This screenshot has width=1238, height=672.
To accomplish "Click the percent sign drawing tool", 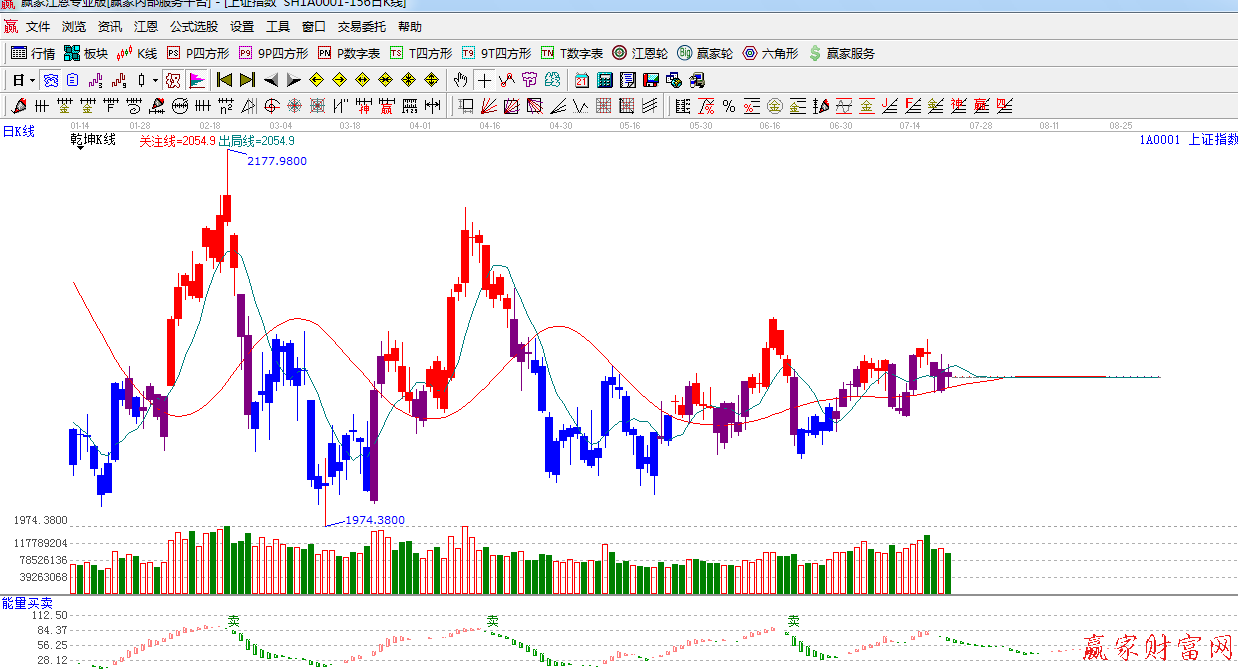I will tap(729, 106).
